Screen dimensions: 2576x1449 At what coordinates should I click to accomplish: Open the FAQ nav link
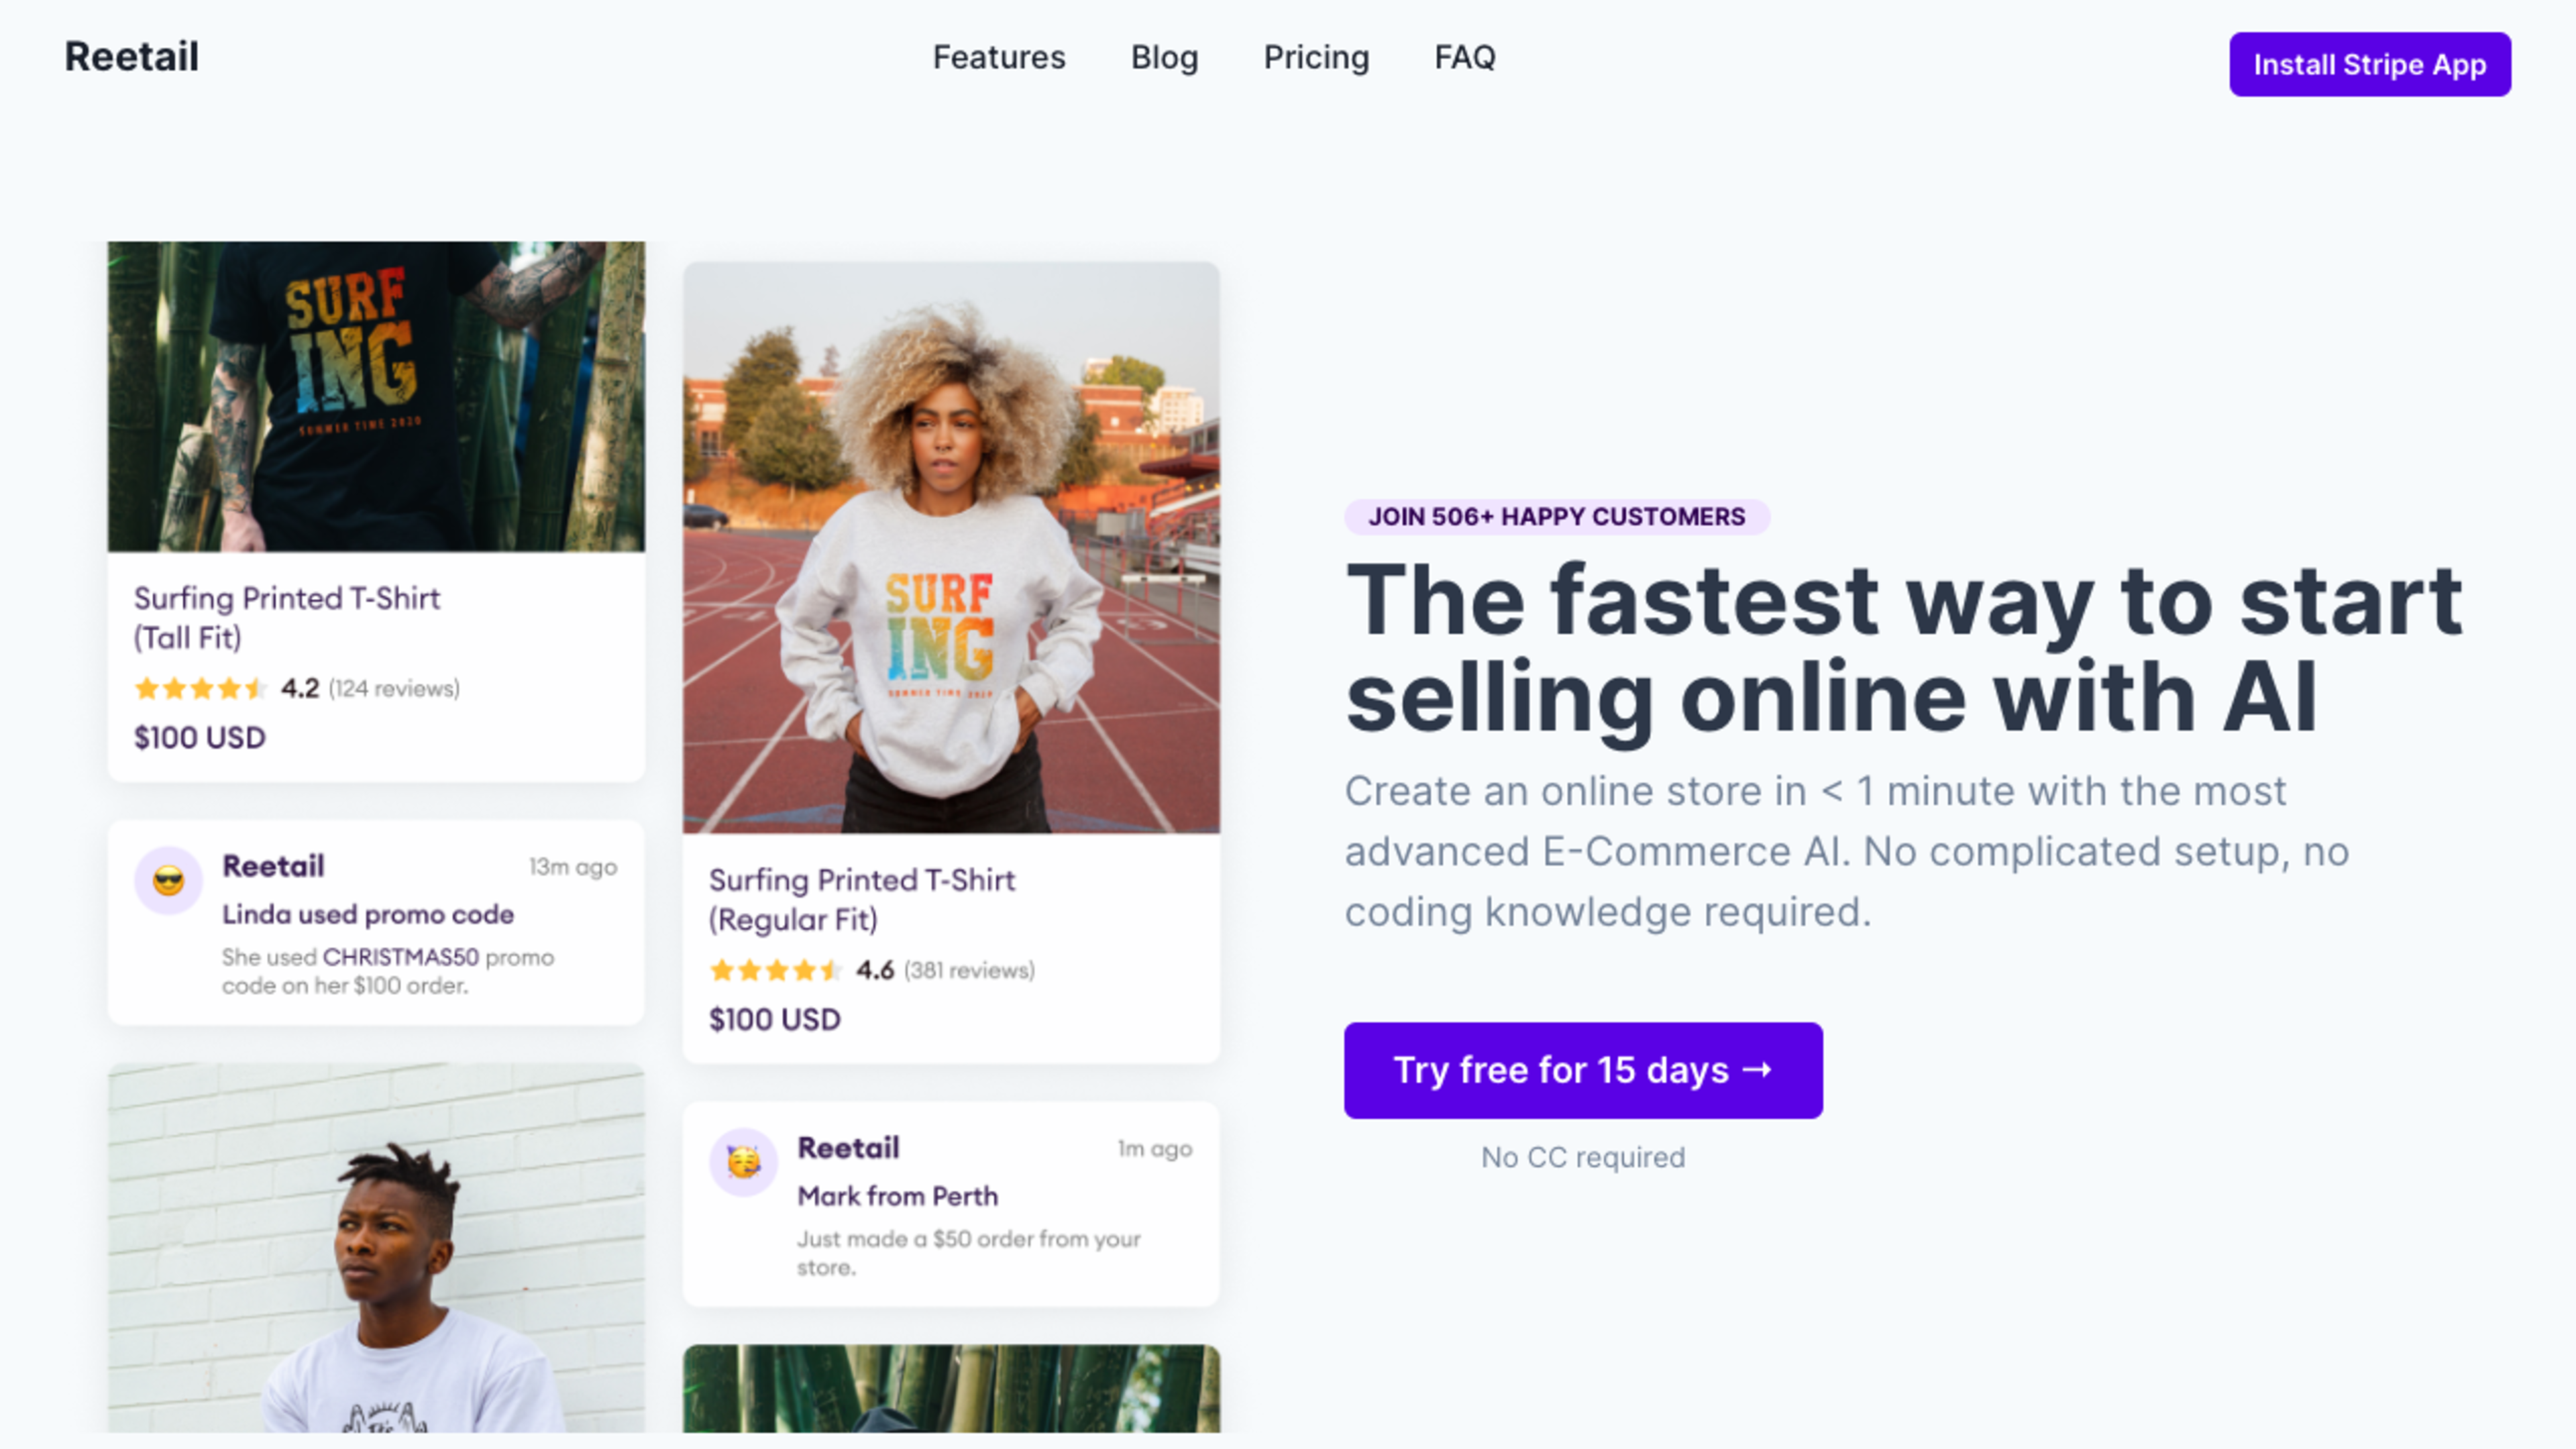coord(1465,57)
